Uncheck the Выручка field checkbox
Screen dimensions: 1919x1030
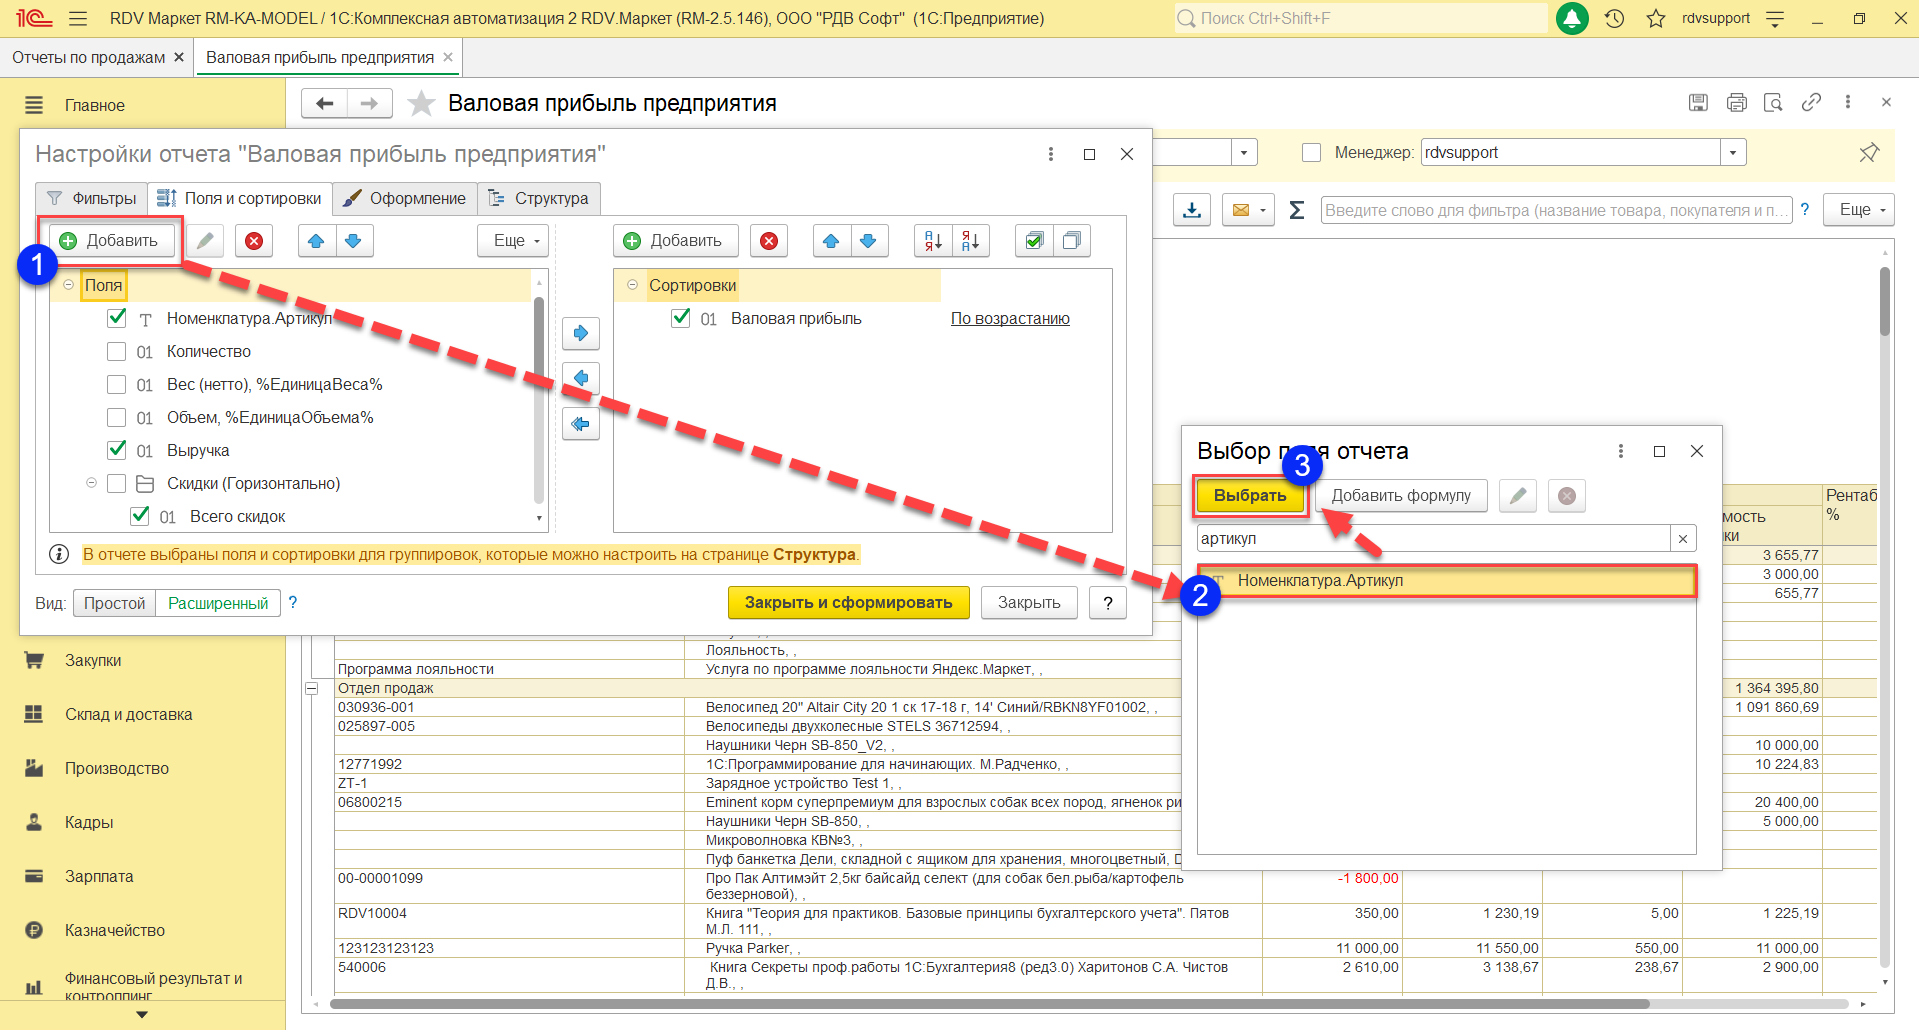click(117, 450)
